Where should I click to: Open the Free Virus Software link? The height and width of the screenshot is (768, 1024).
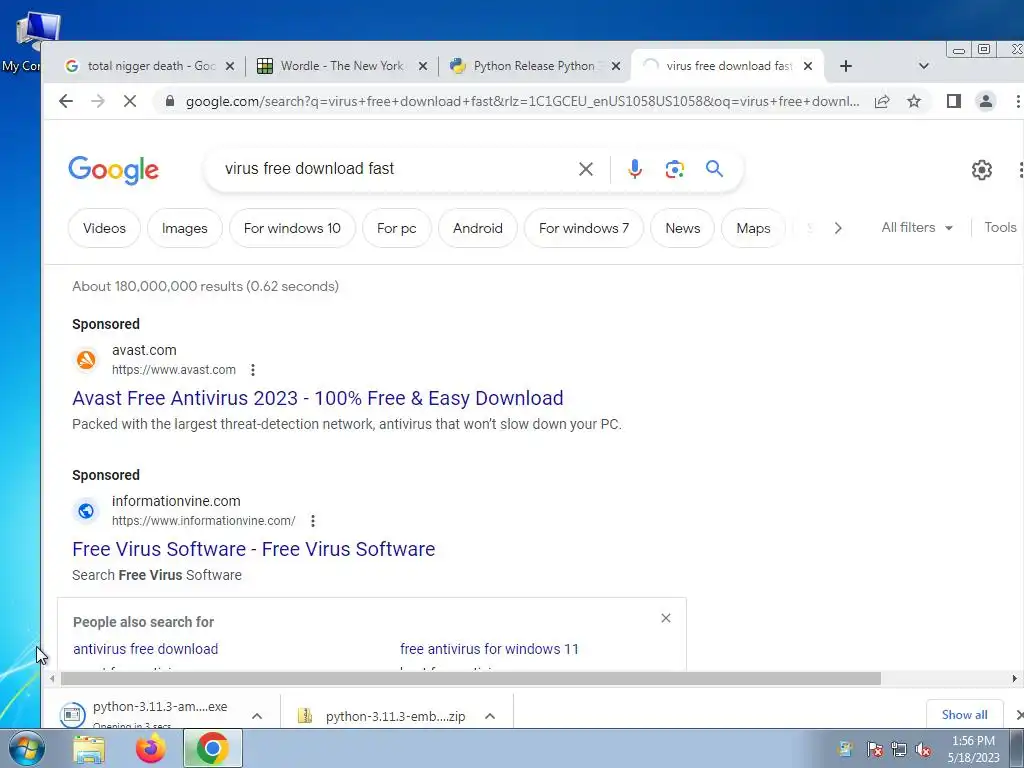click(x=254, y=549)
